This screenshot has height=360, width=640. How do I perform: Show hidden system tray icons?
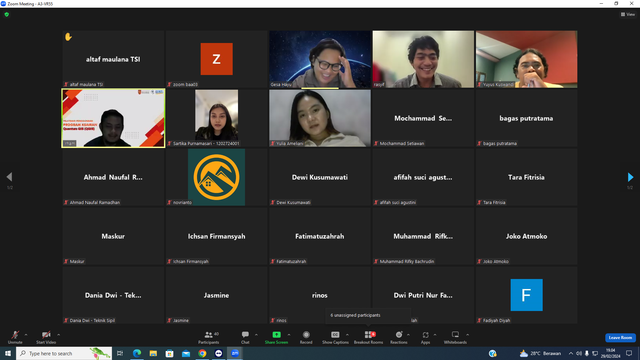[x=571, y=353]
